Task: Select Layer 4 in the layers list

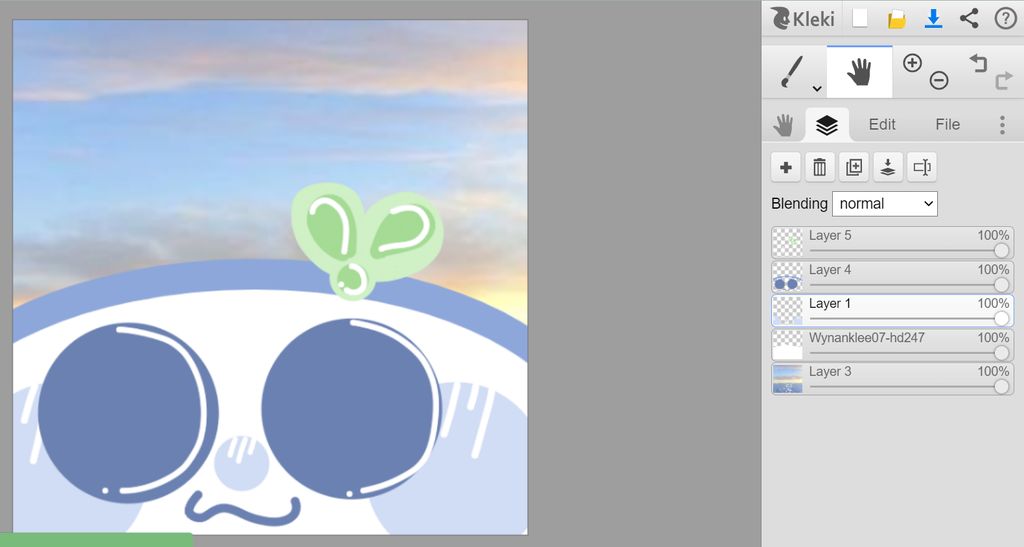Action: [892, 276]
